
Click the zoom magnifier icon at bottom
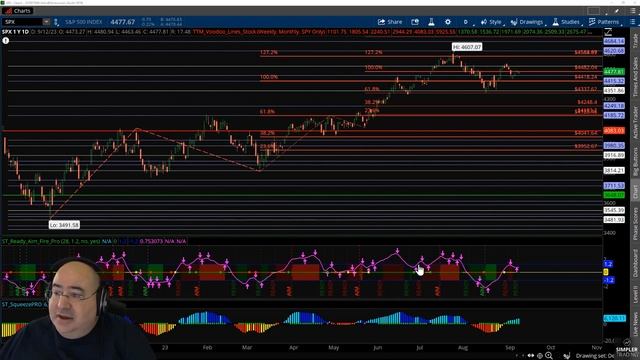click(x=549, y=356)
